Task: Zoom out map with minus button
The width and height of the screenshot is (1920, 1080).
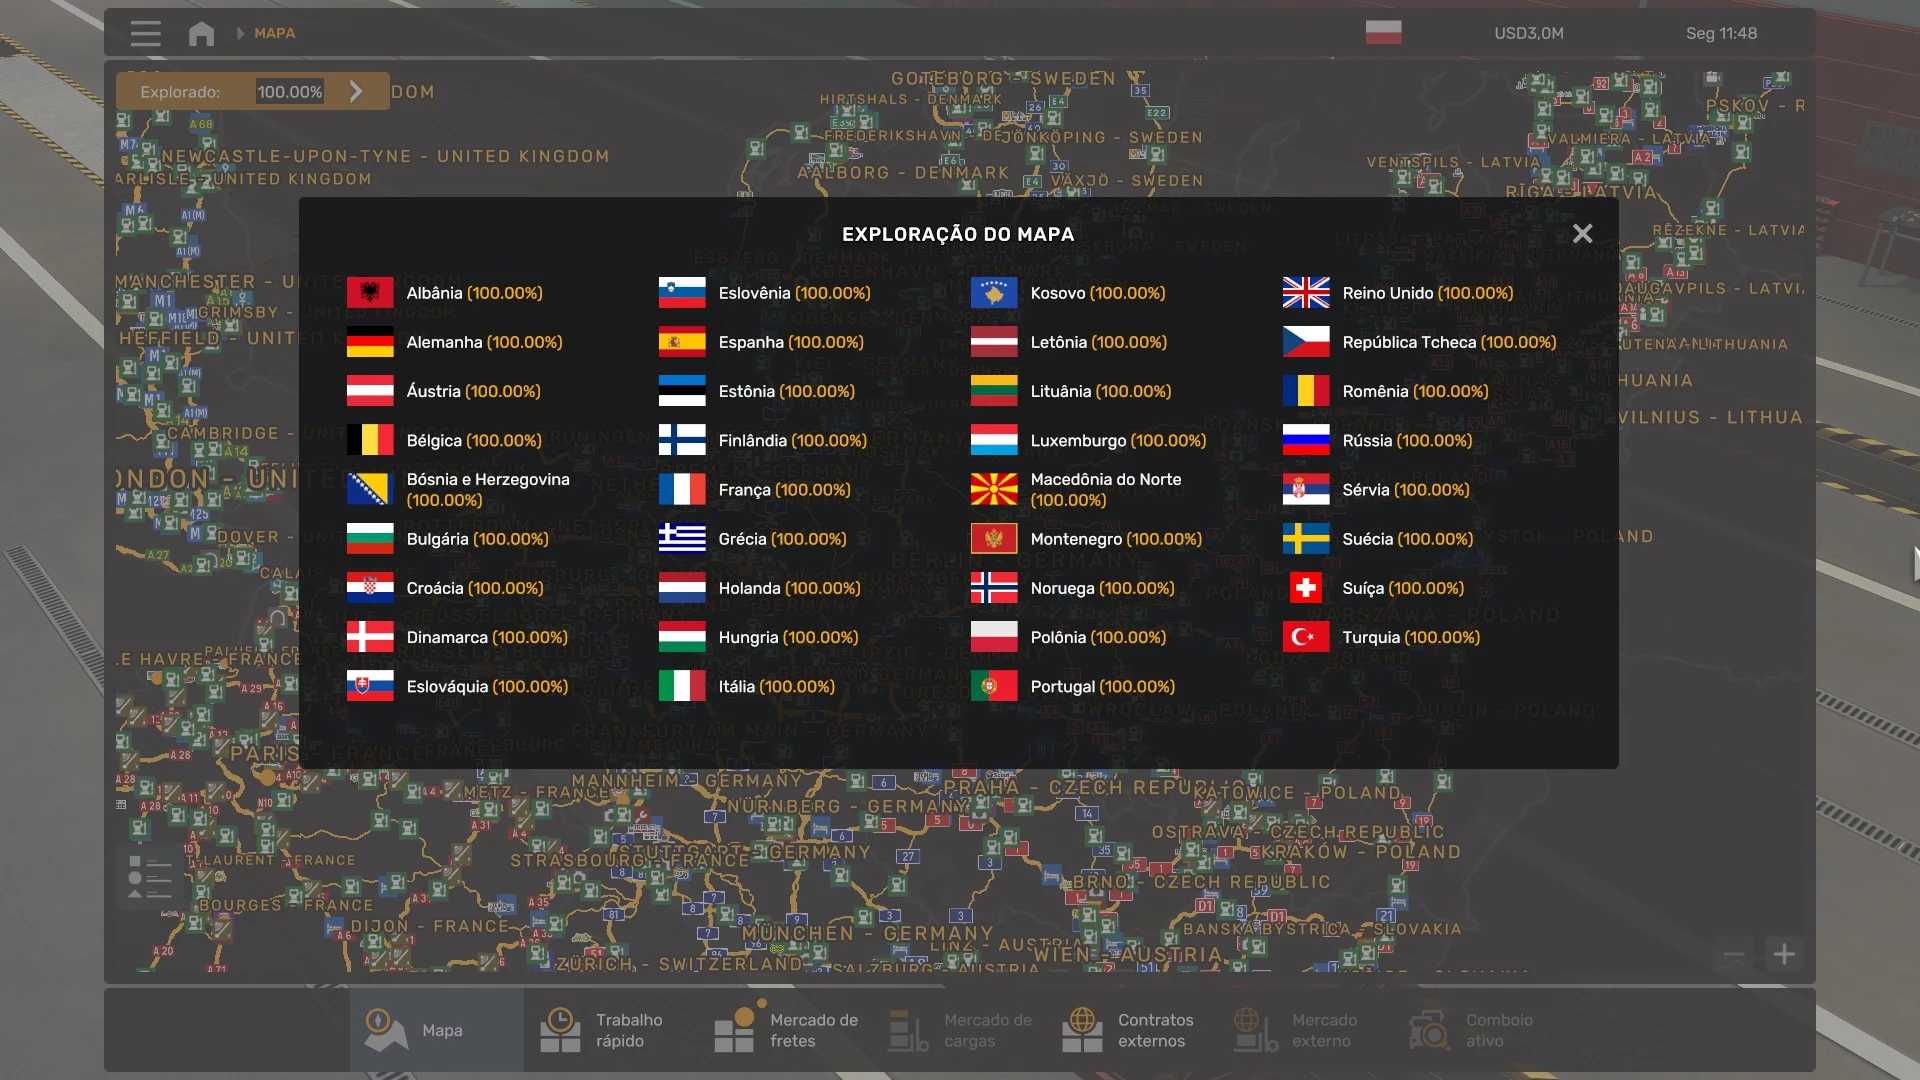Action: (x=1733, y=954)
